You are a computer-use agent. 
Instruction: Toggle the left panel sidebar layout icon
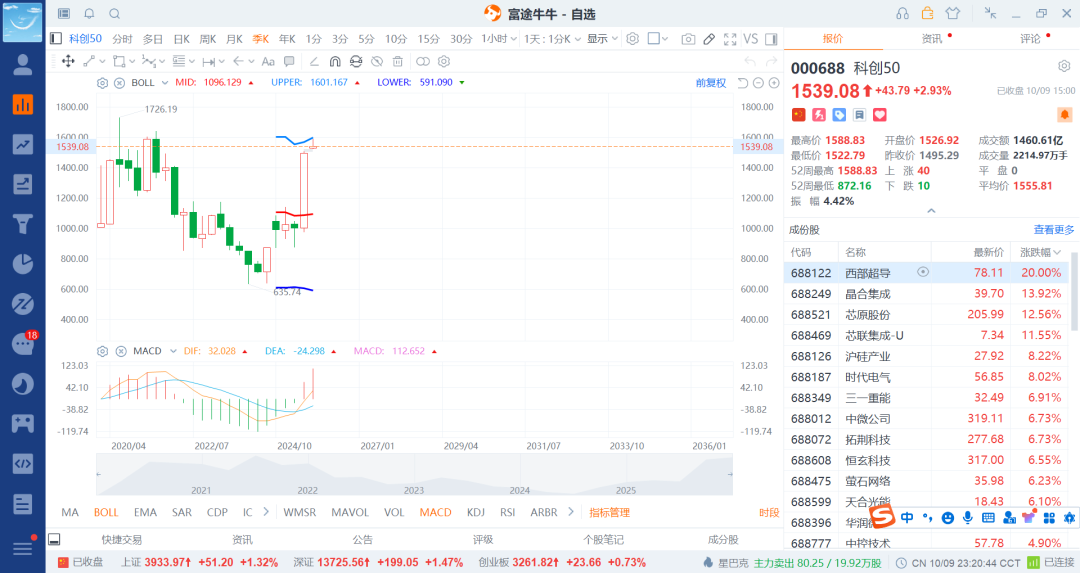tap(56, 39)
